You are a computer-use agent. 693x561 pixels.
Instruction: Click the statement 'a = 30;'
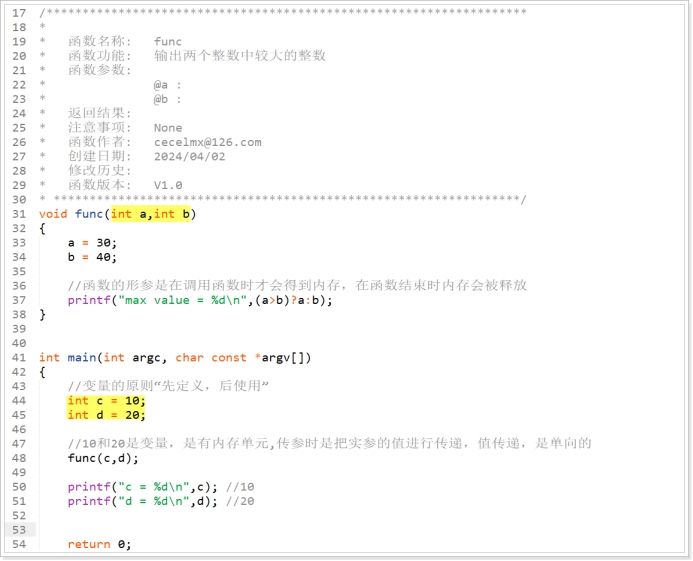[92, 243]
